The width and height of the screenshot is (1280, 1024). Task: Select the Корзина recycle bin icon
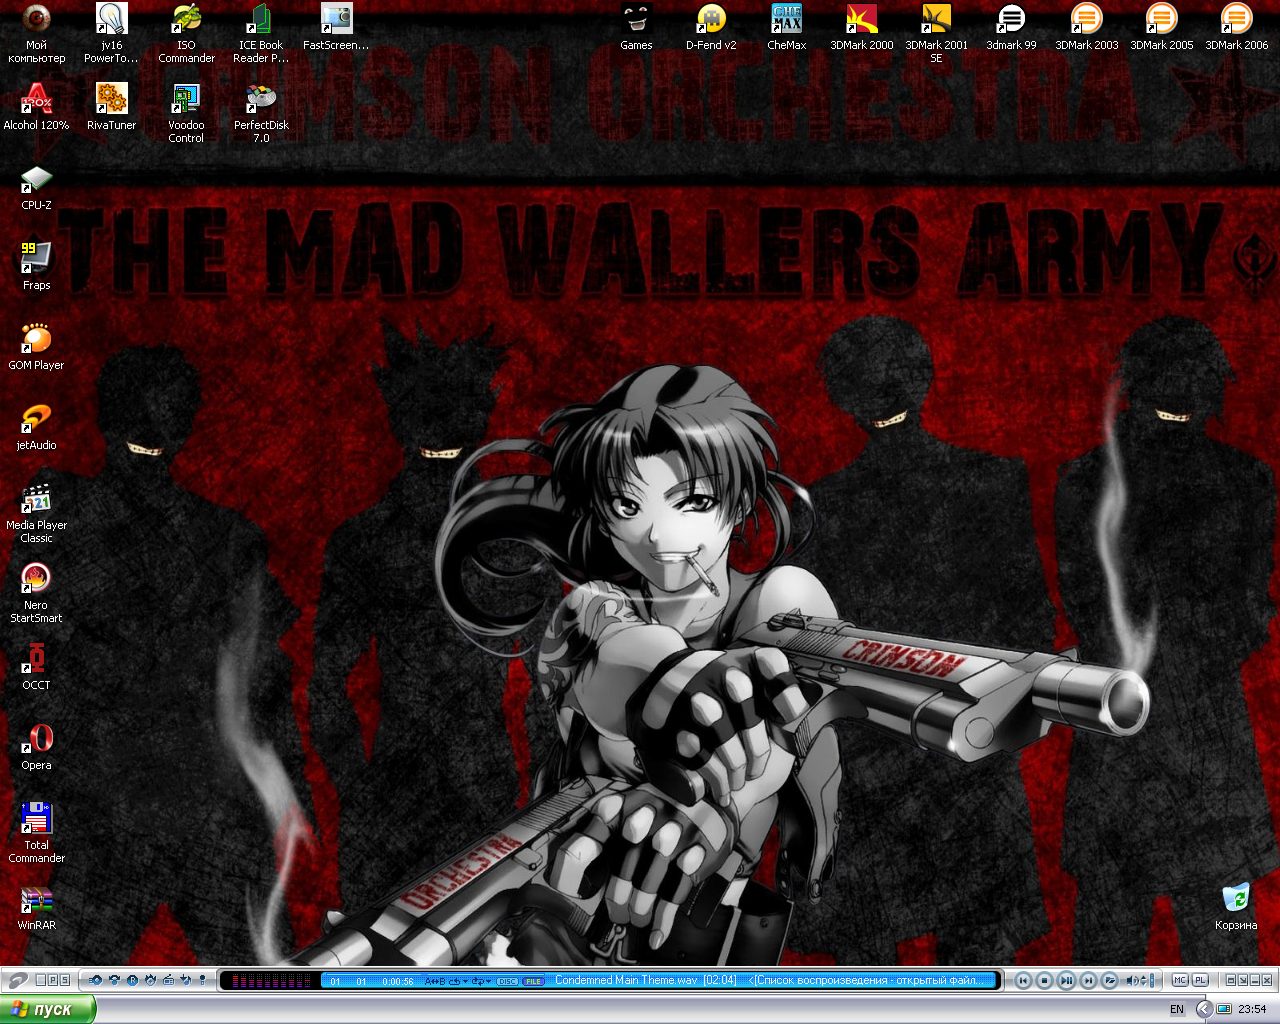coord(1236,907)
